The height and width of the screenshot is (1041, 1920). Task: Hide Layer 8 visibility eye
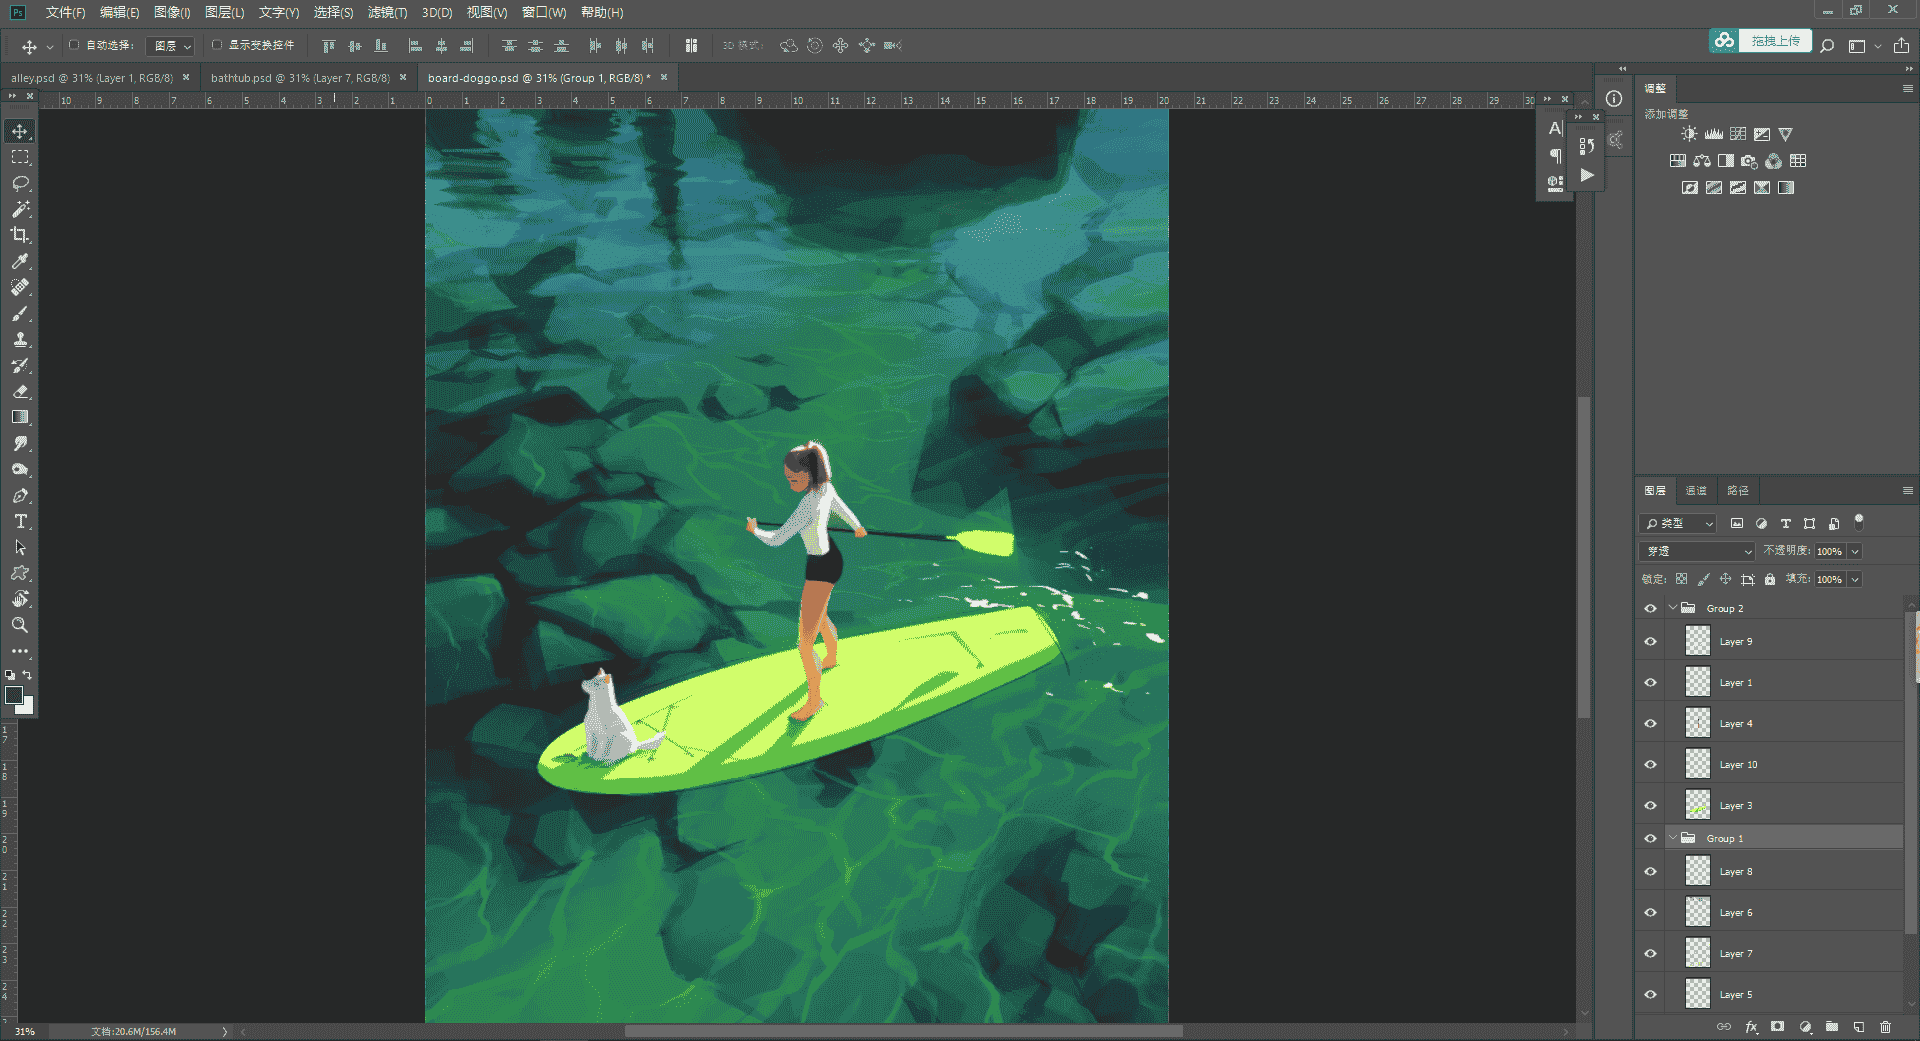point(1650,872)
